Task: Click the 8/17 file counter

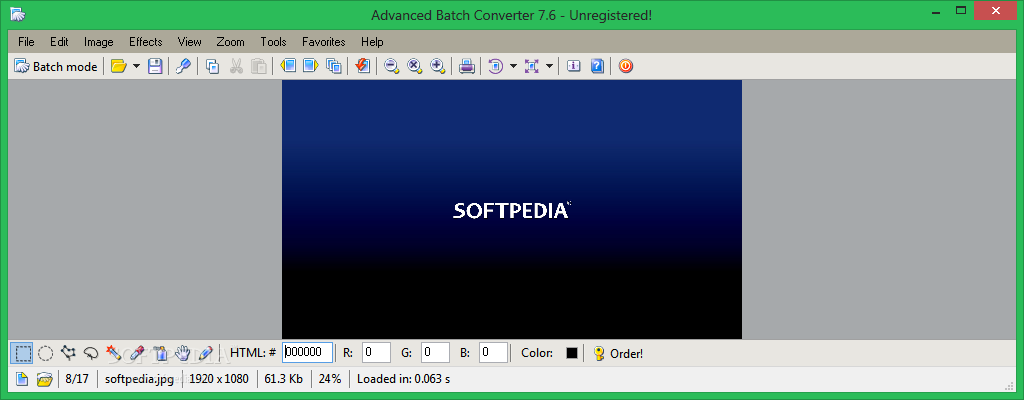Action: tap(77, 379)
